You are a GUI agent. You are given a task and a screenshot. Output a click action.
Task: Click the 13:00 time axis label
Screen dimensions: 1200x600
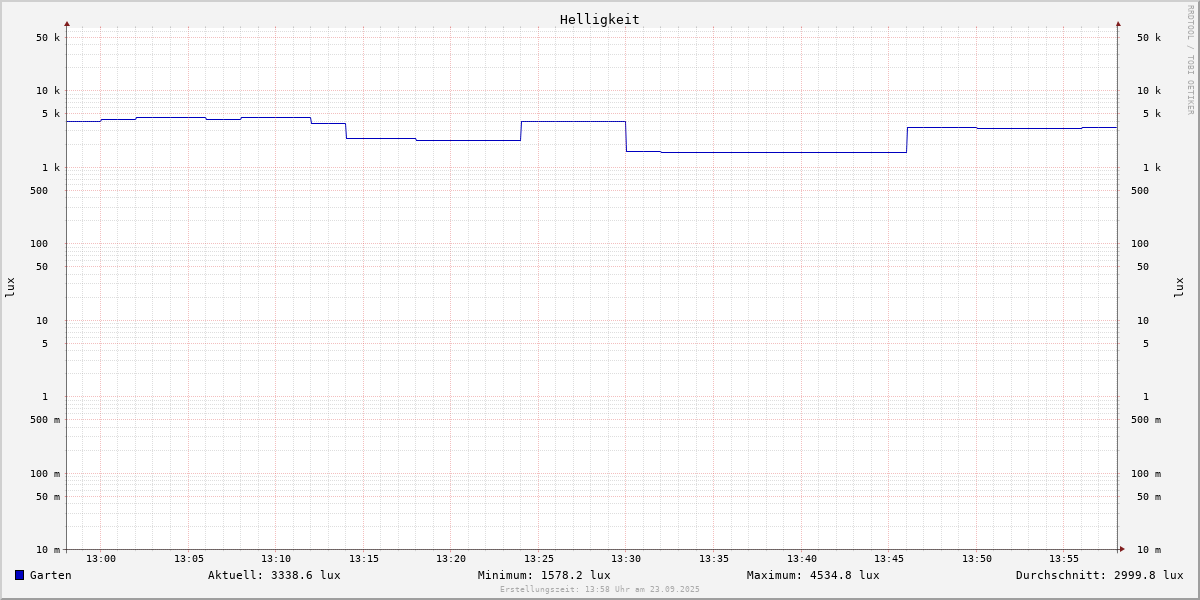pos(101,559)
